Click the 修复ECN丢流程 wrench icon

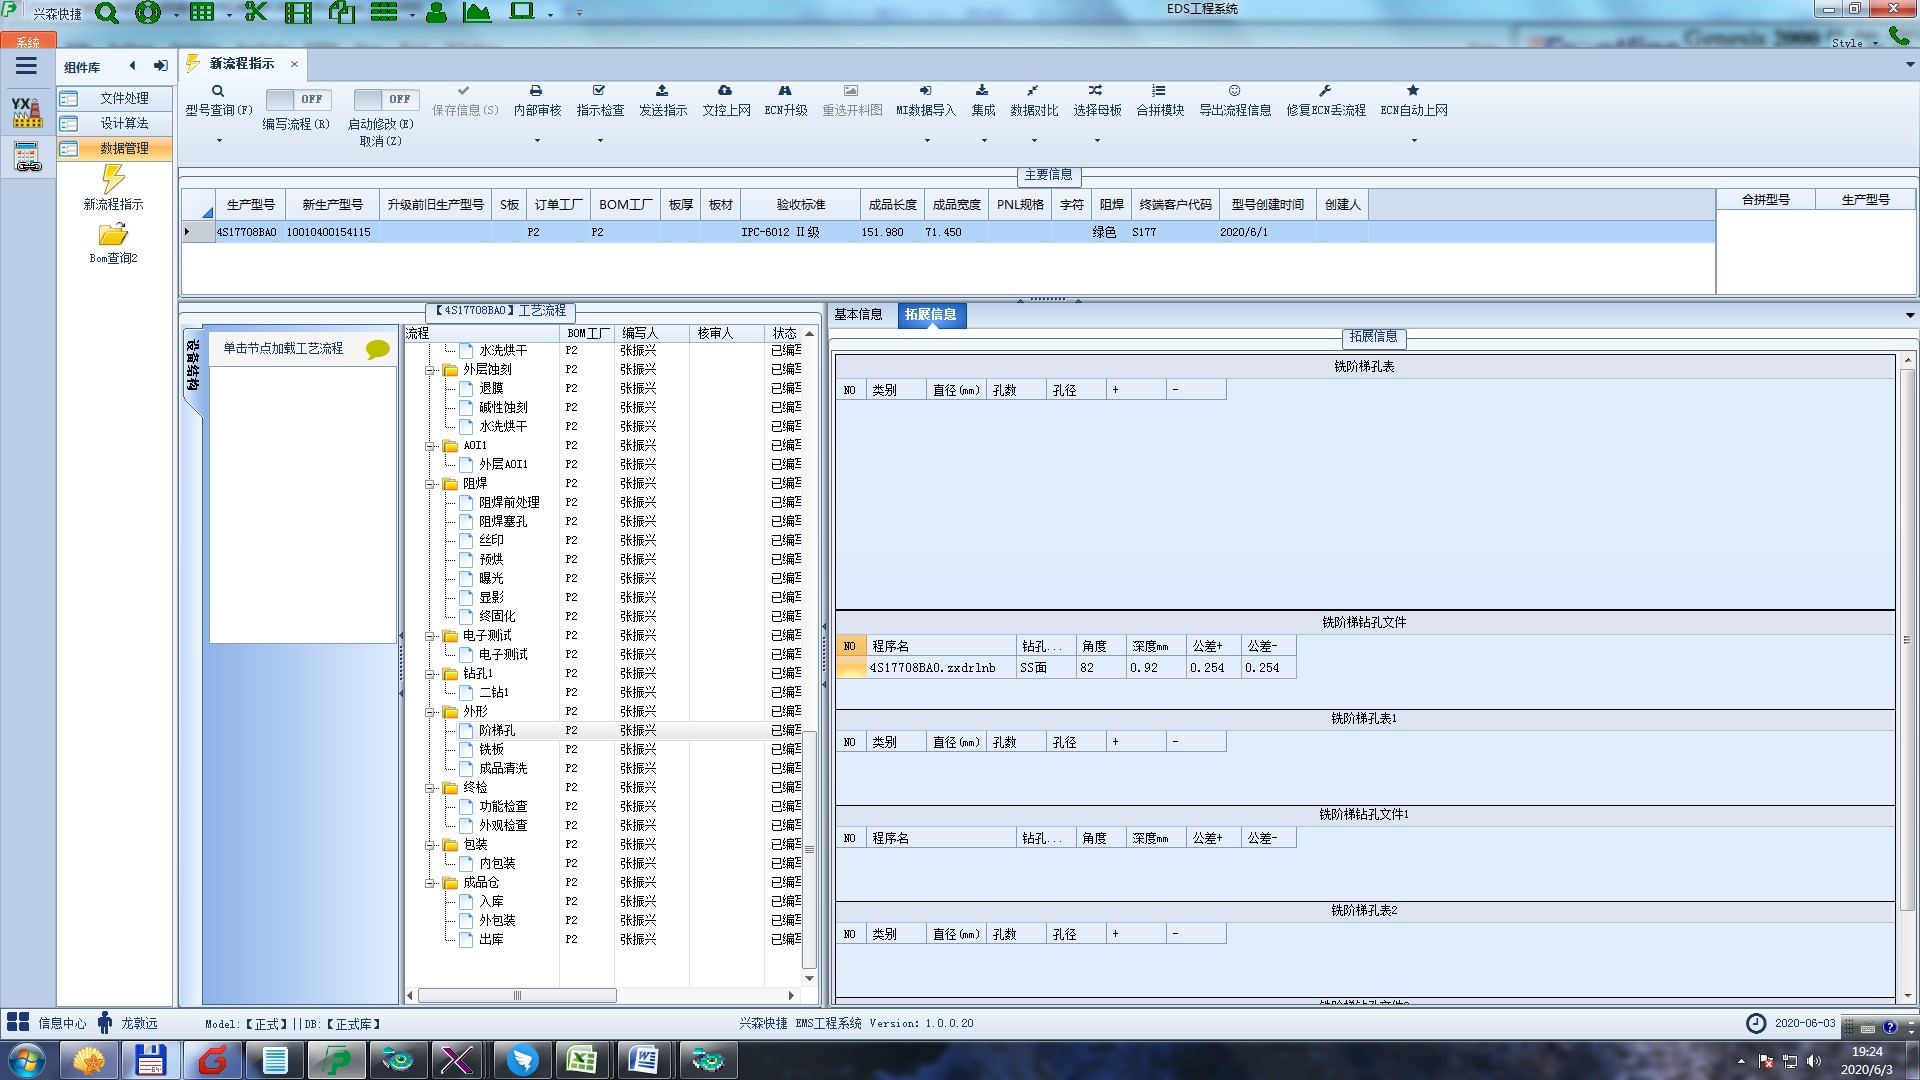click(x=1325, y=91)
